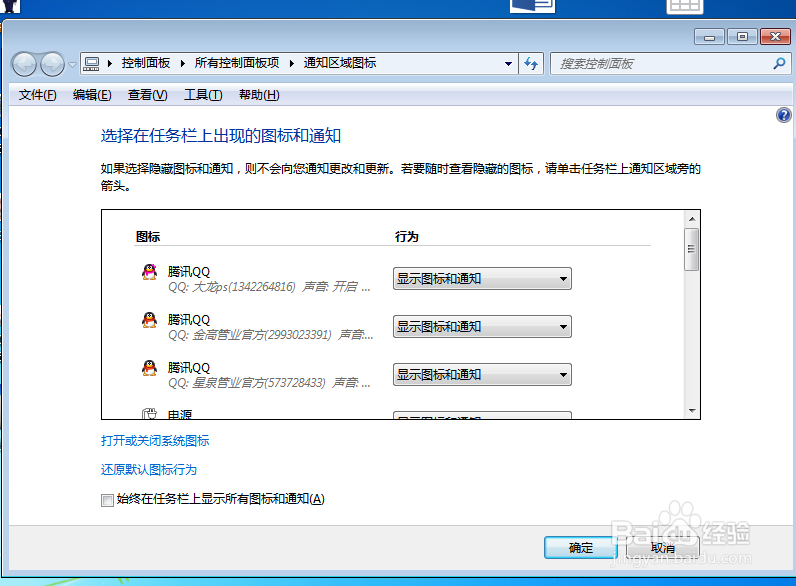Viewport: 796px width, 586px height.
Task: Click 还原默认图标行为 link
Action: click(149, 470)
